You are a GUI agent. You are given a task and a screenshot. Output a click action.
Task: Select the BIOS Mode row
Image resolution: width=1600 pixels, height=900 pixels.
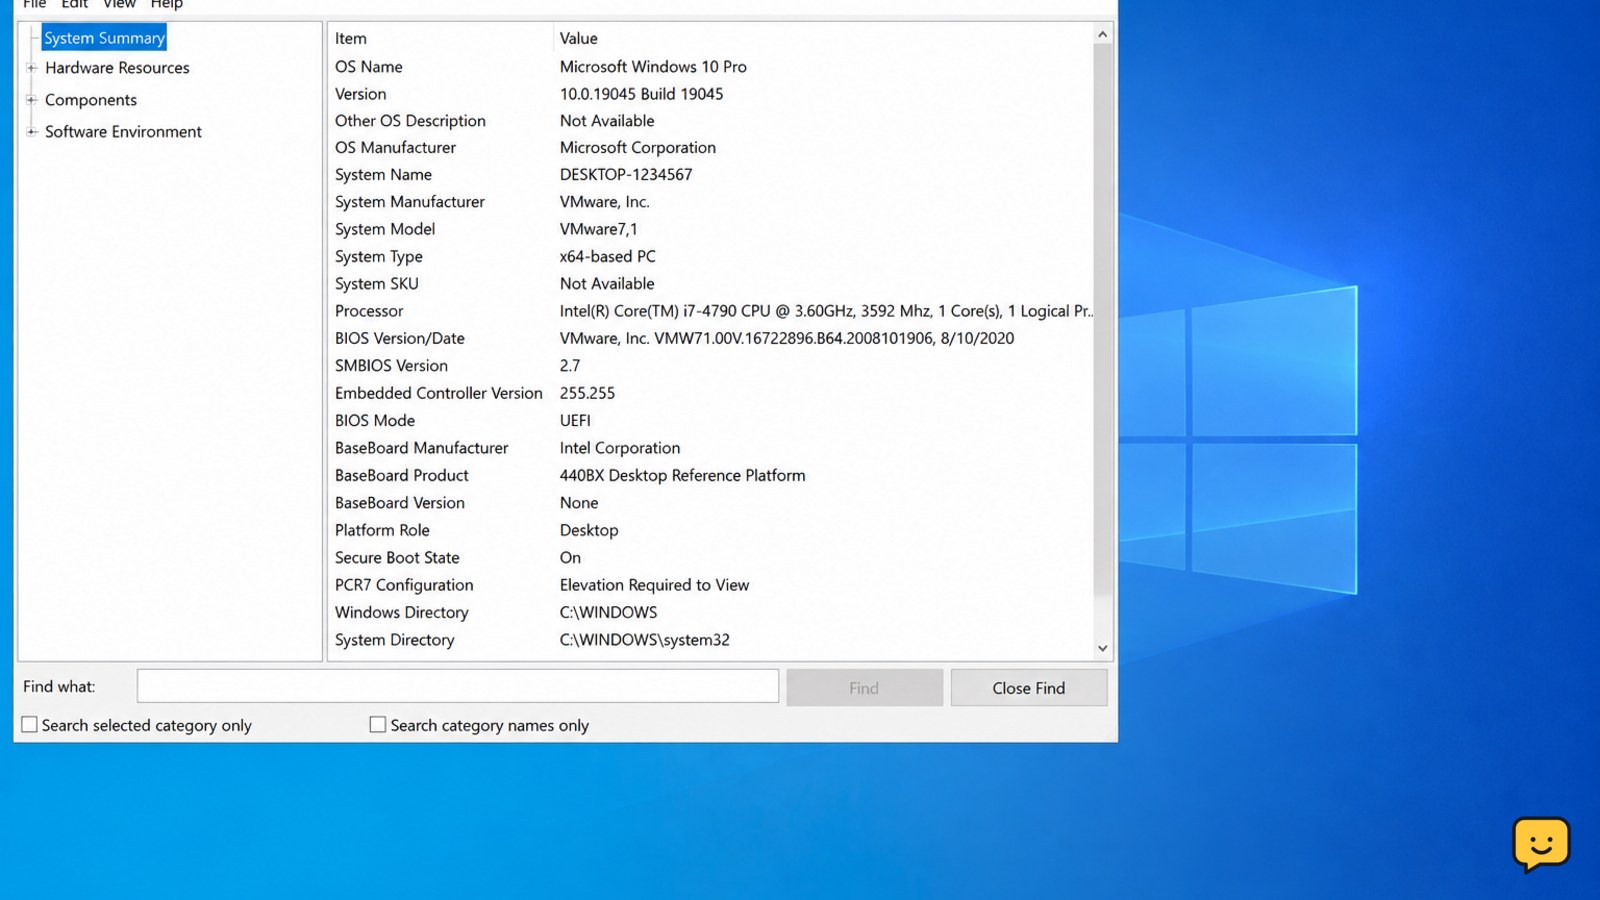(x=711, y=421)
